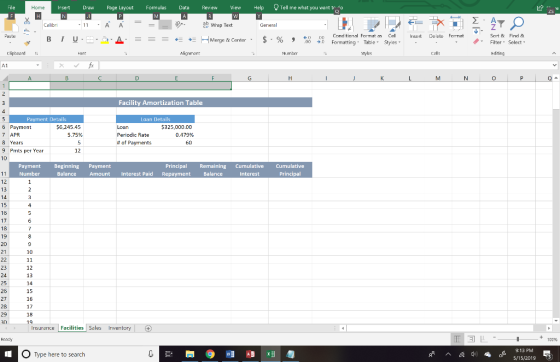
Task: Click the Format Painter brush icon
Action: (27, 43)
